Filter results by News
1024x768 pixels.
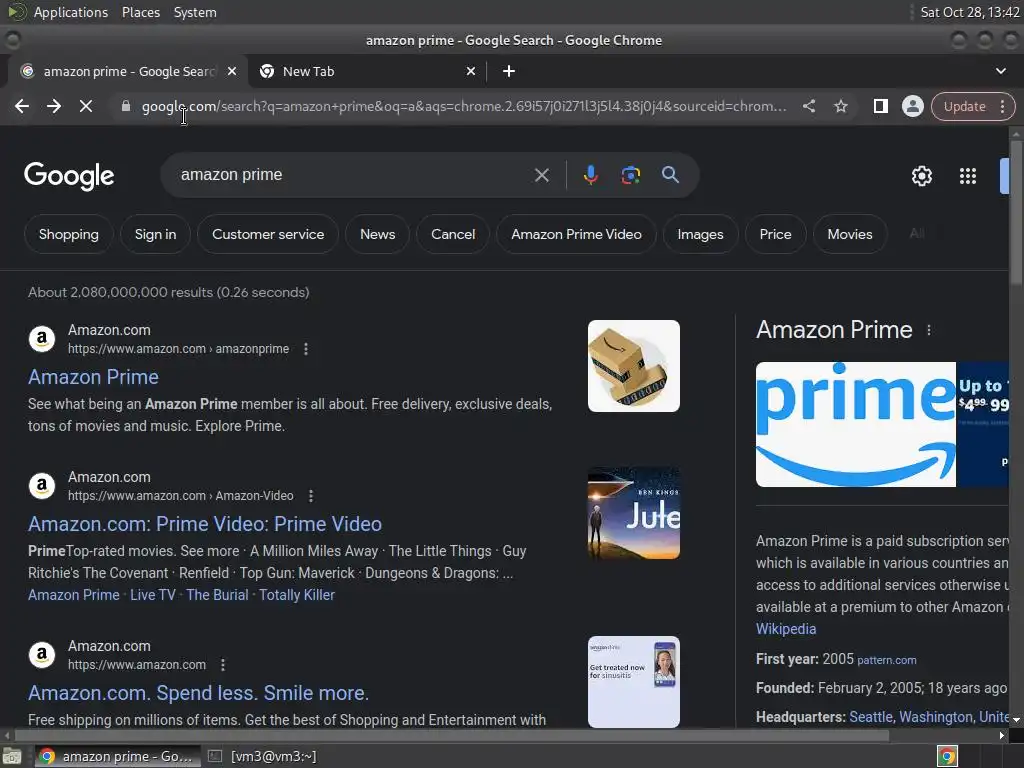point(377,234)
